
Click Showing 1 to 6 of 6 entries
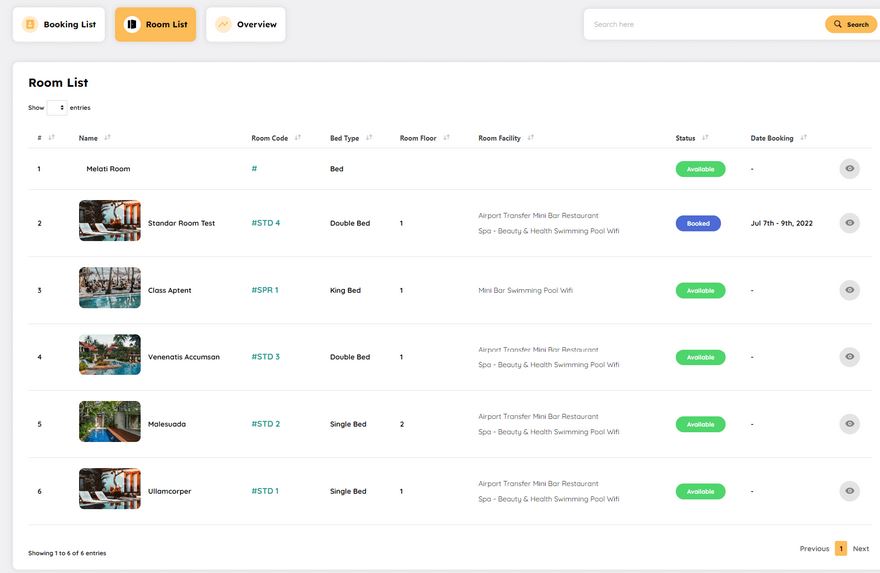click(x=67, y=553)
